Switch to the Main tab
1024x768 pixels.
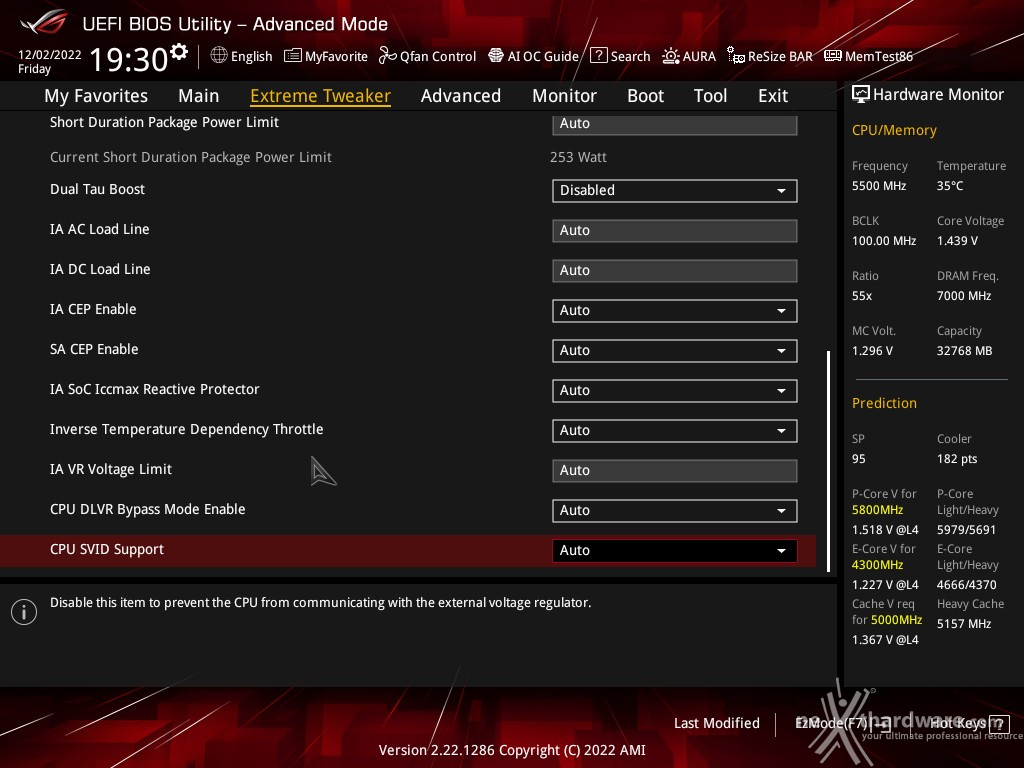(x=199, y=96)
